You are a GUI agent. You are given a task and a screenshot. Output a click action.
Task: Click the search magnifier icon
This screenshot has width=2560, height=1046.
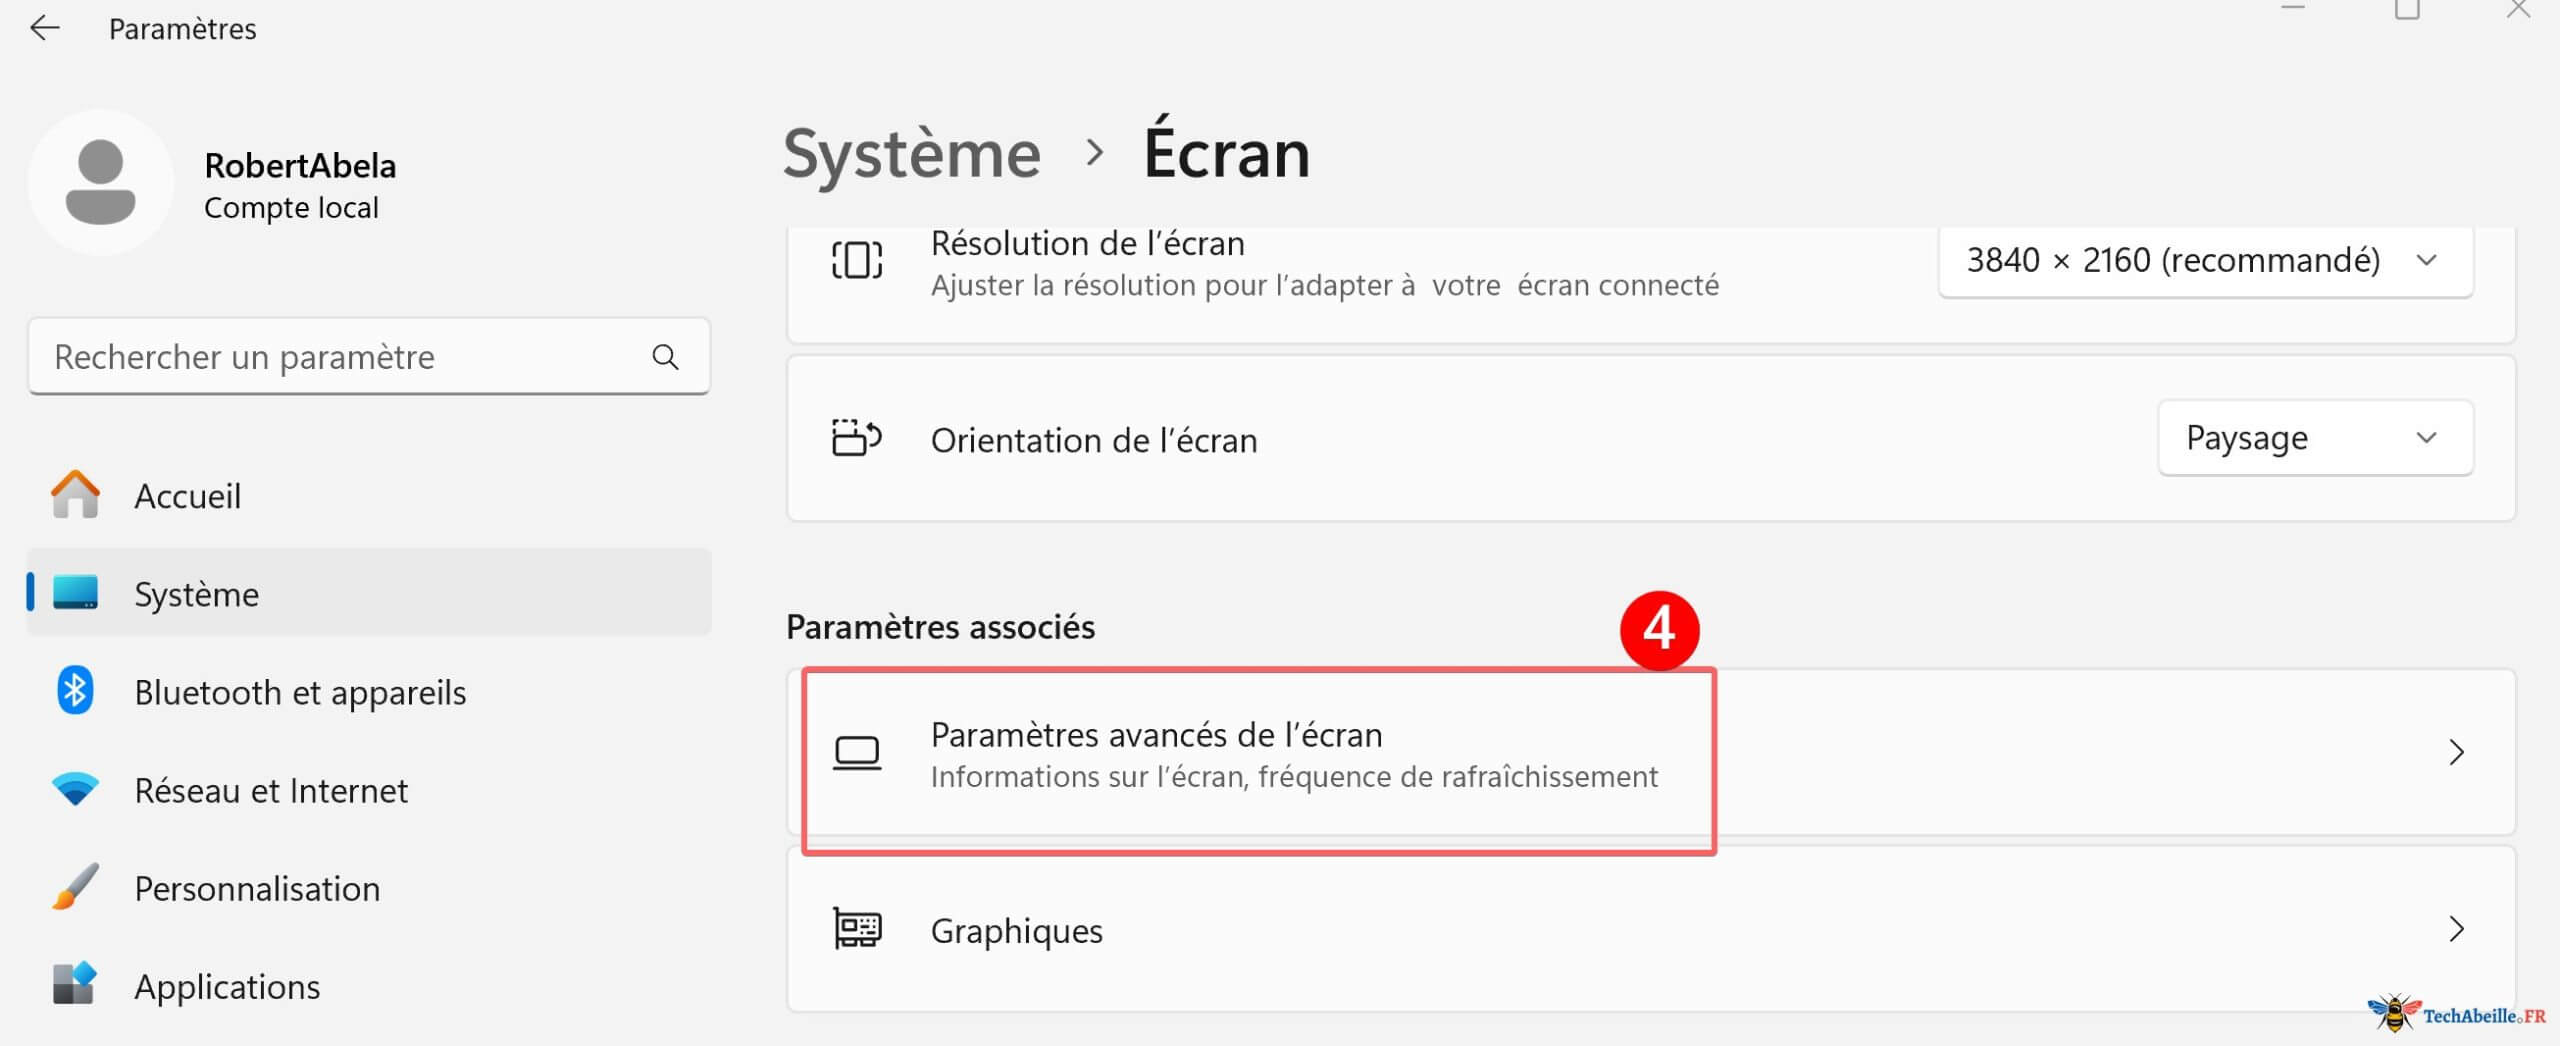[x=665, y=357]
